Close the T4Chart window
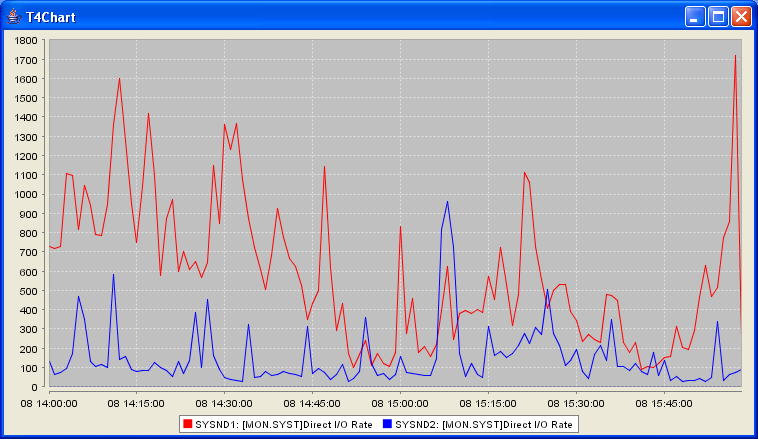 741,17
